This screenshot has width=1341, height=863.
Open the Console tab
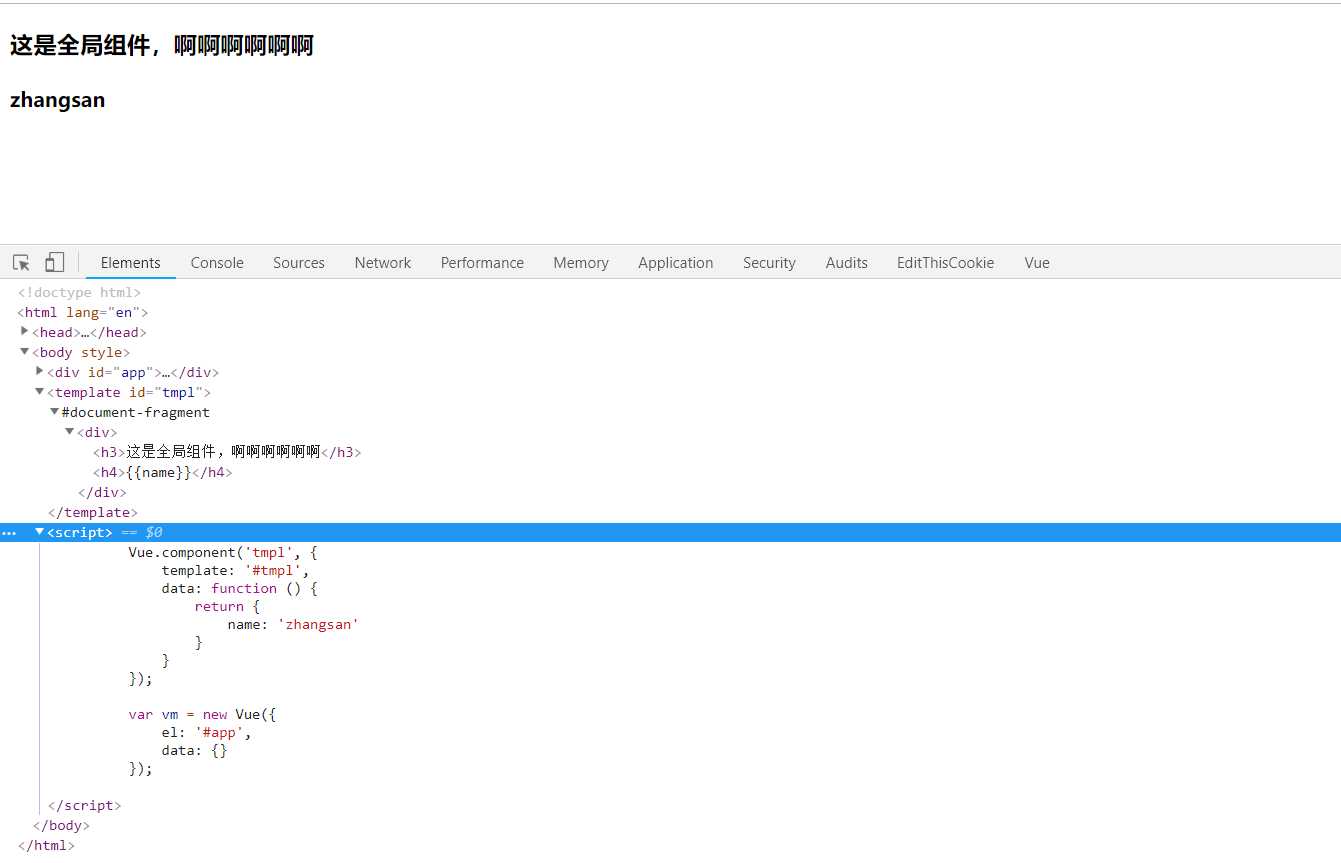(x=217, y=263)
